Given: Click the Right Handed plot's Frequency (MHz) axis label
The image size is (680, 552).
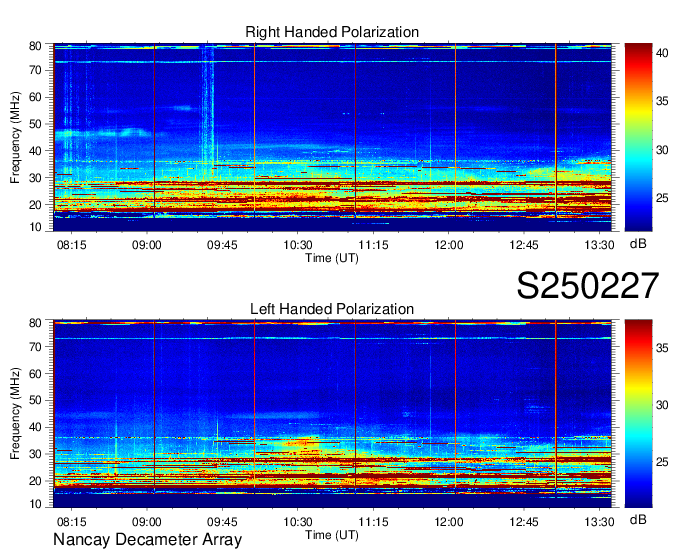Looking at the screenshot, I should tap(15, 137).
